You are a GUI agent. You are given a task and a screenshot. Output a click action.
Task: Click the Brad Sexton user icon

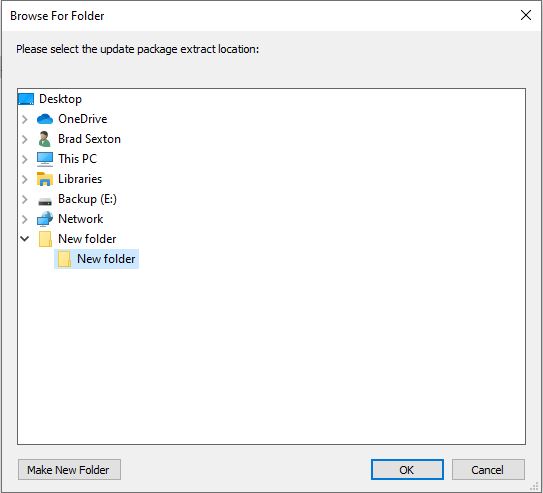(x=45, y=139)
